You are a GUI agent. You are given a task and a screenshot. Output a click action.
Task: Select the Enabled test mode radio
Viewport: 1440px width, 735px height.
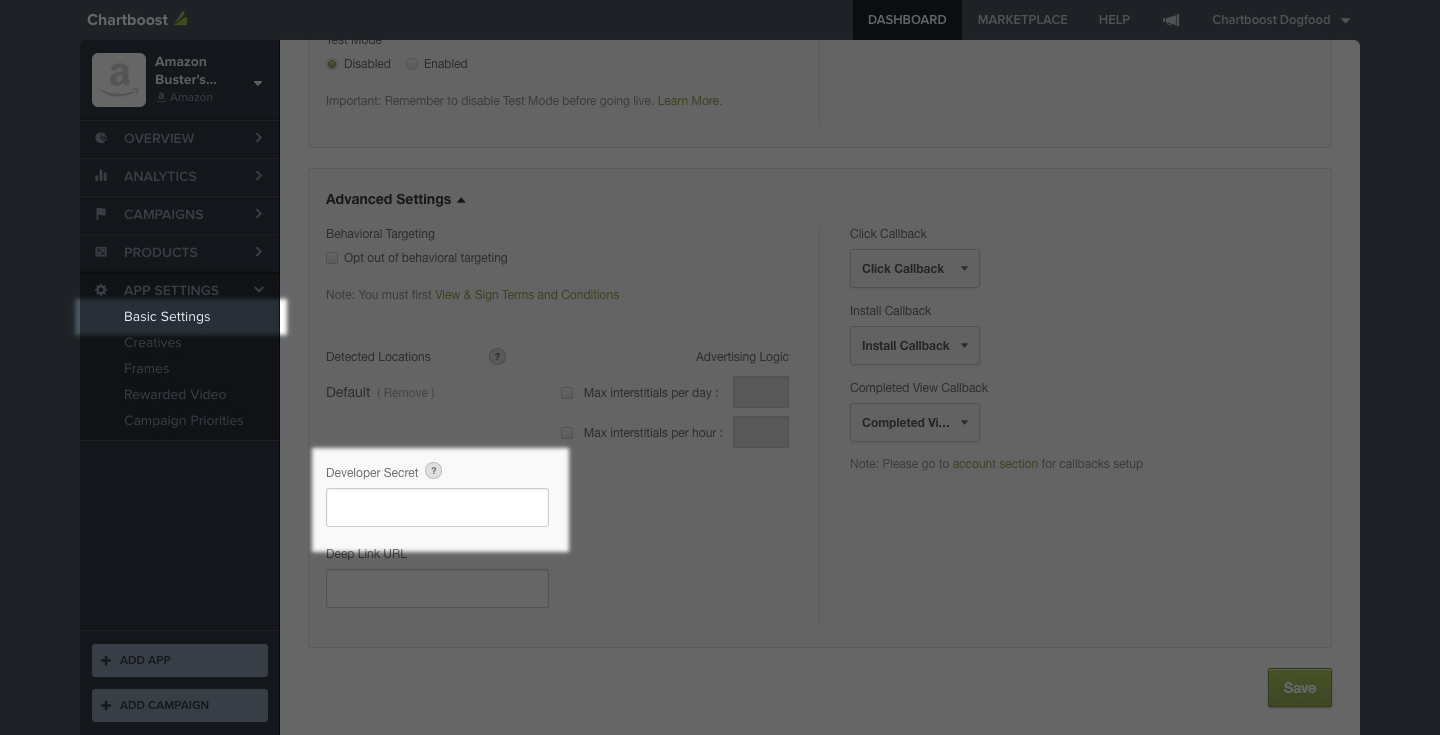tap(411, 64)
